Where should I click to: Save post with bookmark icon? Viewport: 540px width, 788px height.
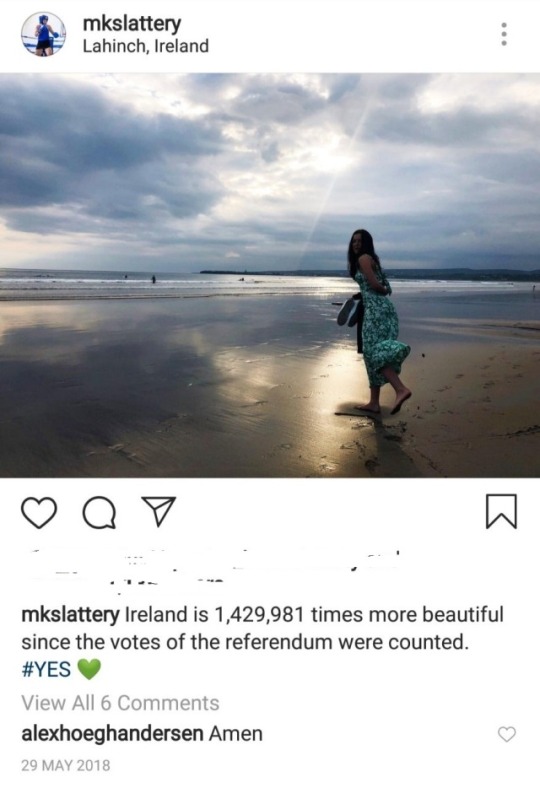click(x=501, y=512)
